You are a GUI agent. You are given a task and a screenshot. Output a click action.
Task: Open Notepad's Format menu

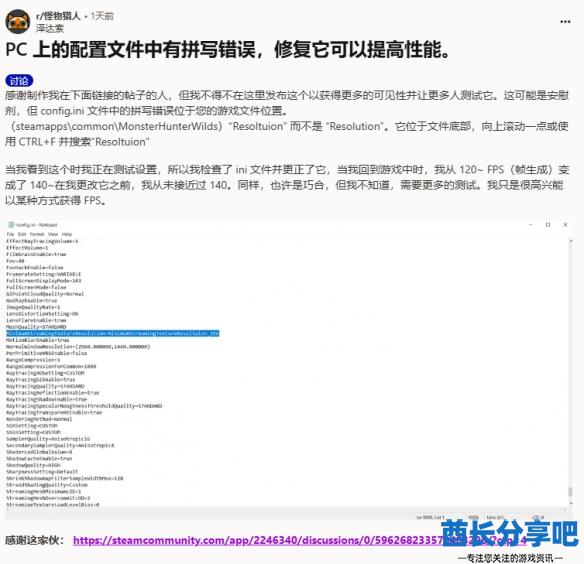[x=37, y=234]
